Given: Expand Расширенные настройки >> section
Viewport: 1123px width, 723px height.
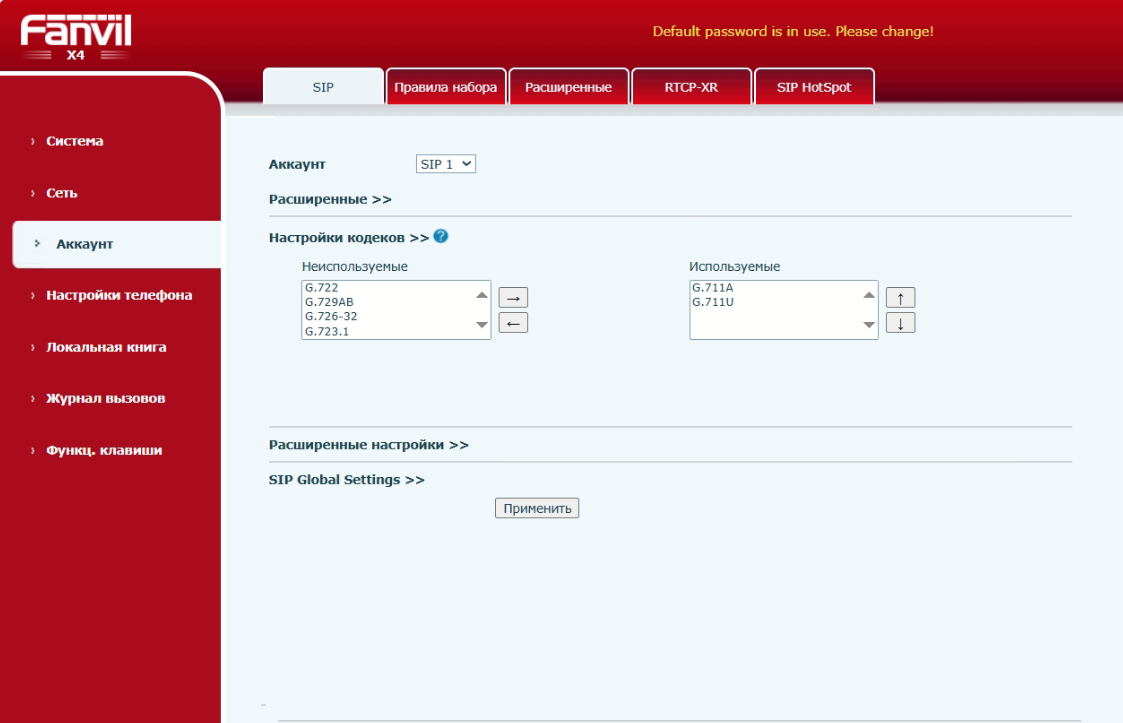Looking at the screenshot, I should (369, 445).
